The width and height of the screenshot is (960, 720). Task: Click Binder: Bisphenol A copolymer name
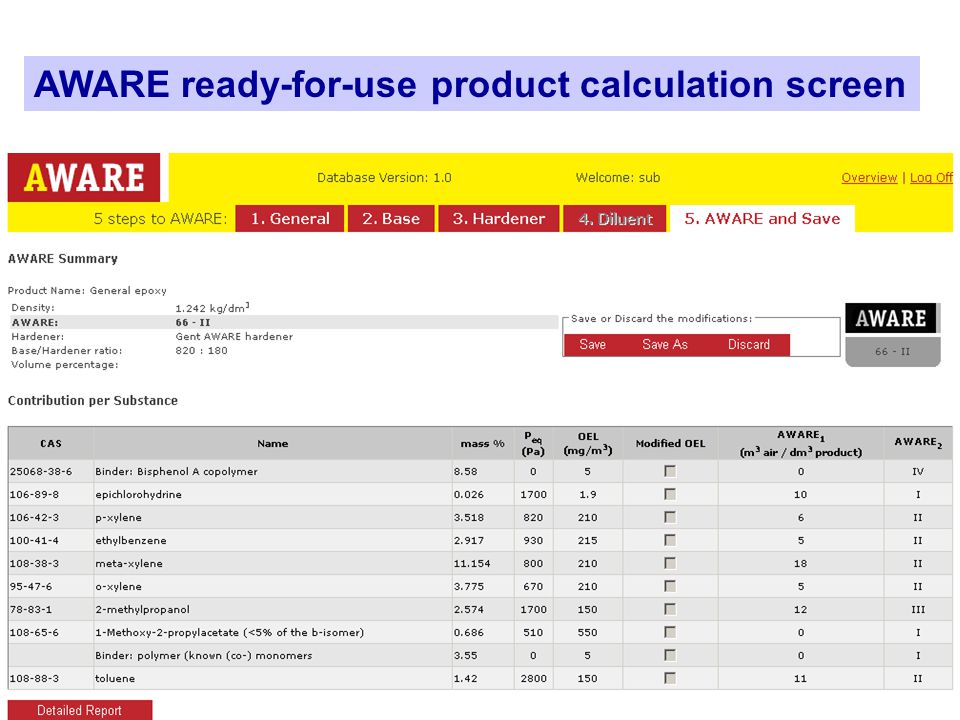tap(176, 471)
